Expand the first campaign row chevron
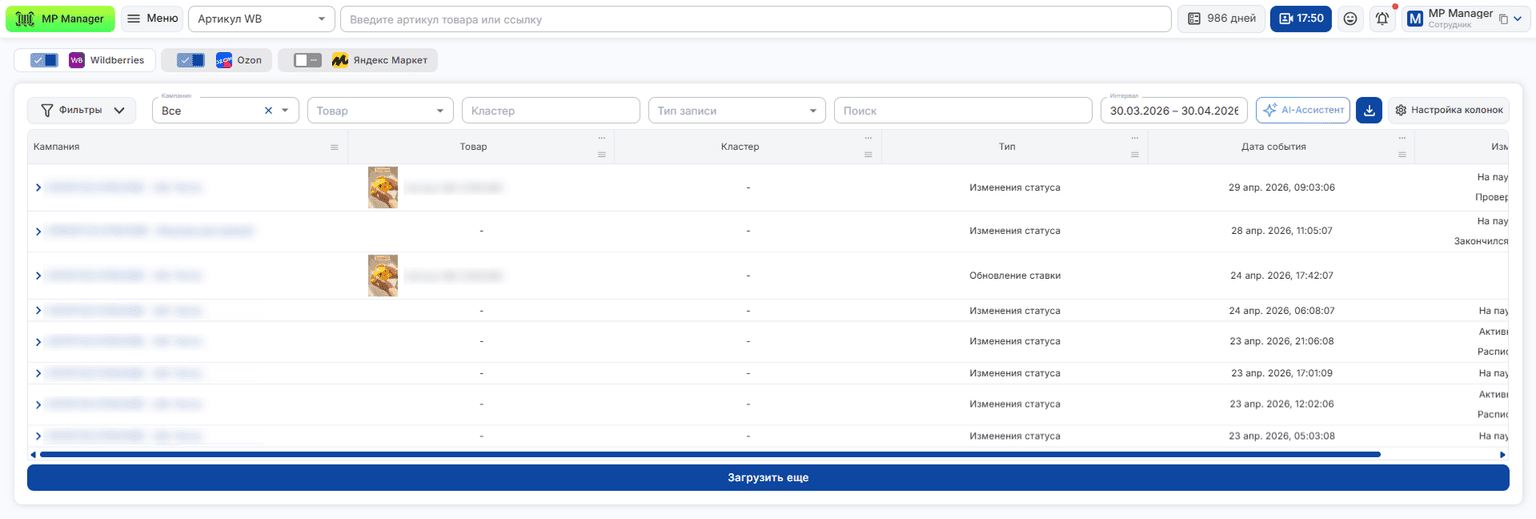Screen dimensions: 1536x519 click(39, 188)
